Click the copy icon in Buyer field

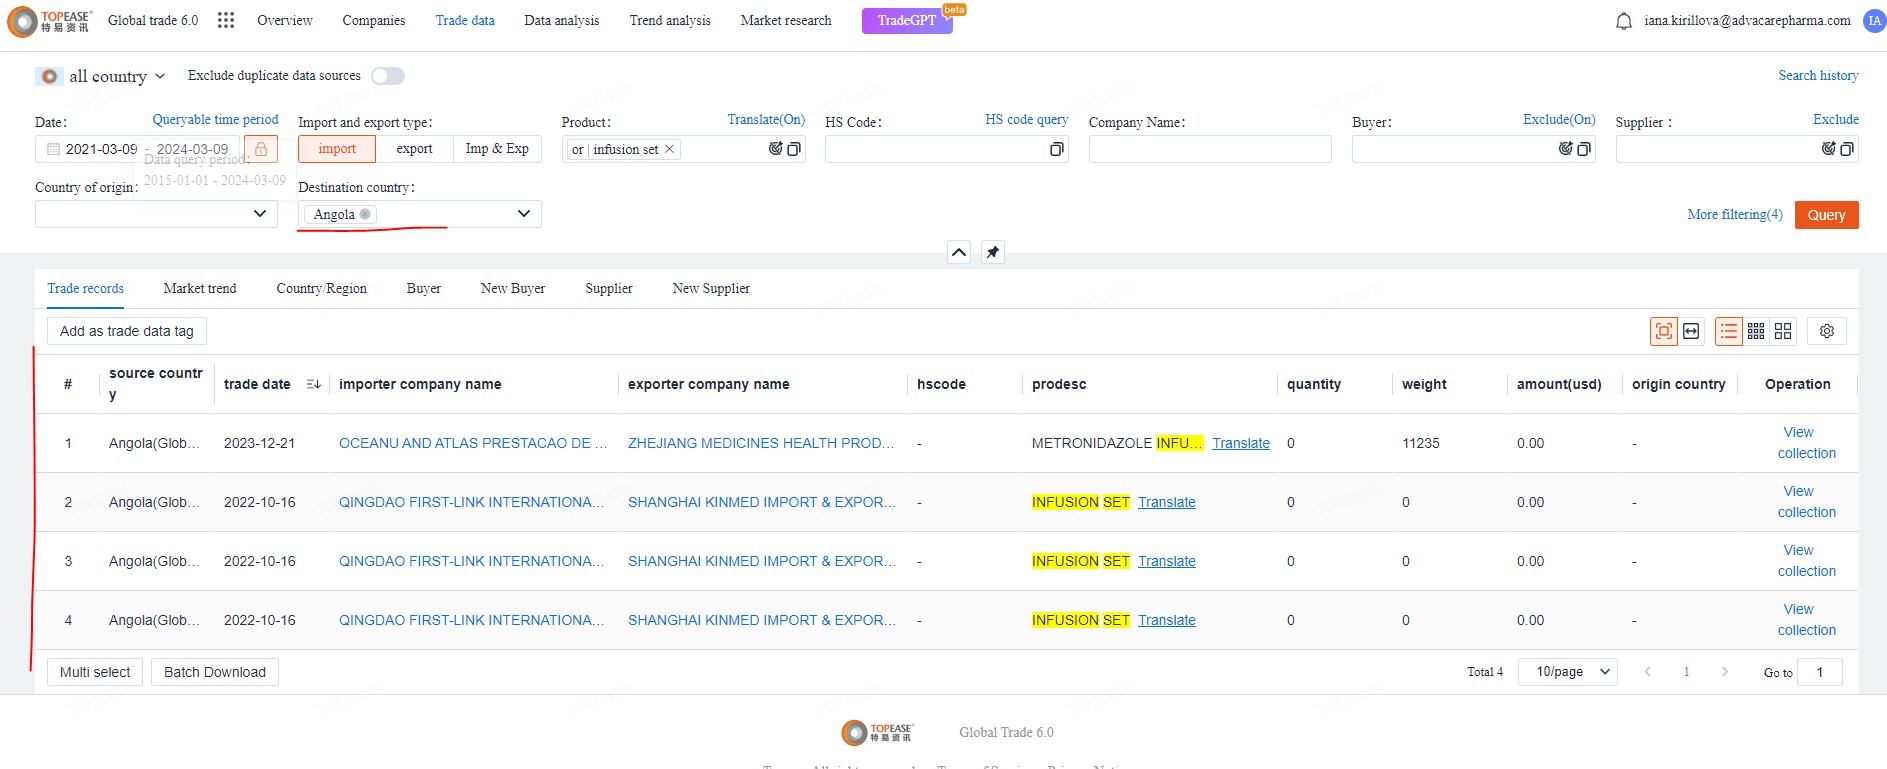[1584, 149]
